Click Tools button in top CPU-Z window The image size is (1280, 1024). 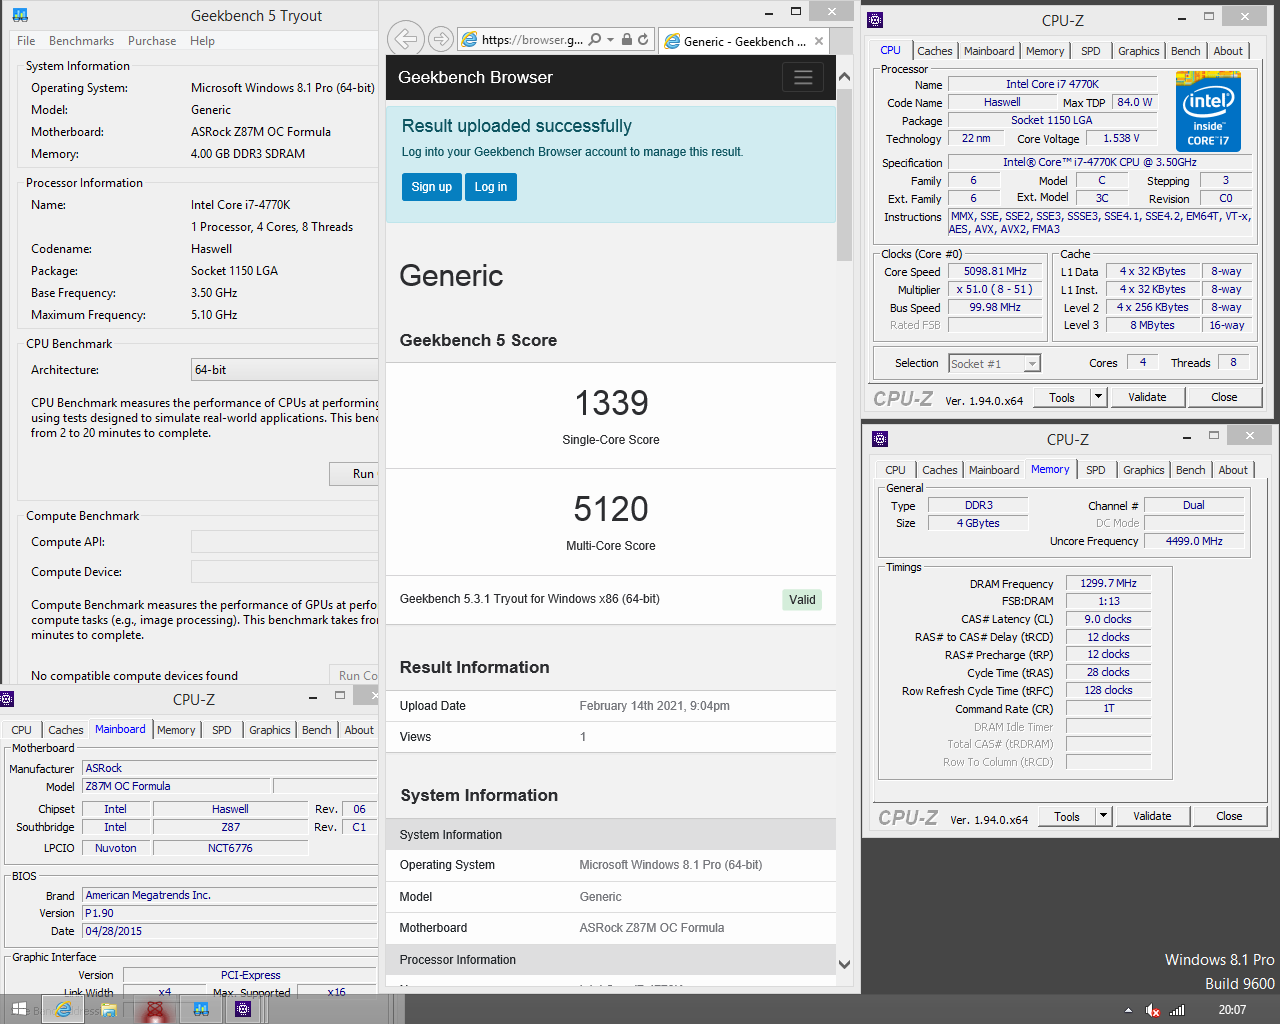coord(1062,397)
